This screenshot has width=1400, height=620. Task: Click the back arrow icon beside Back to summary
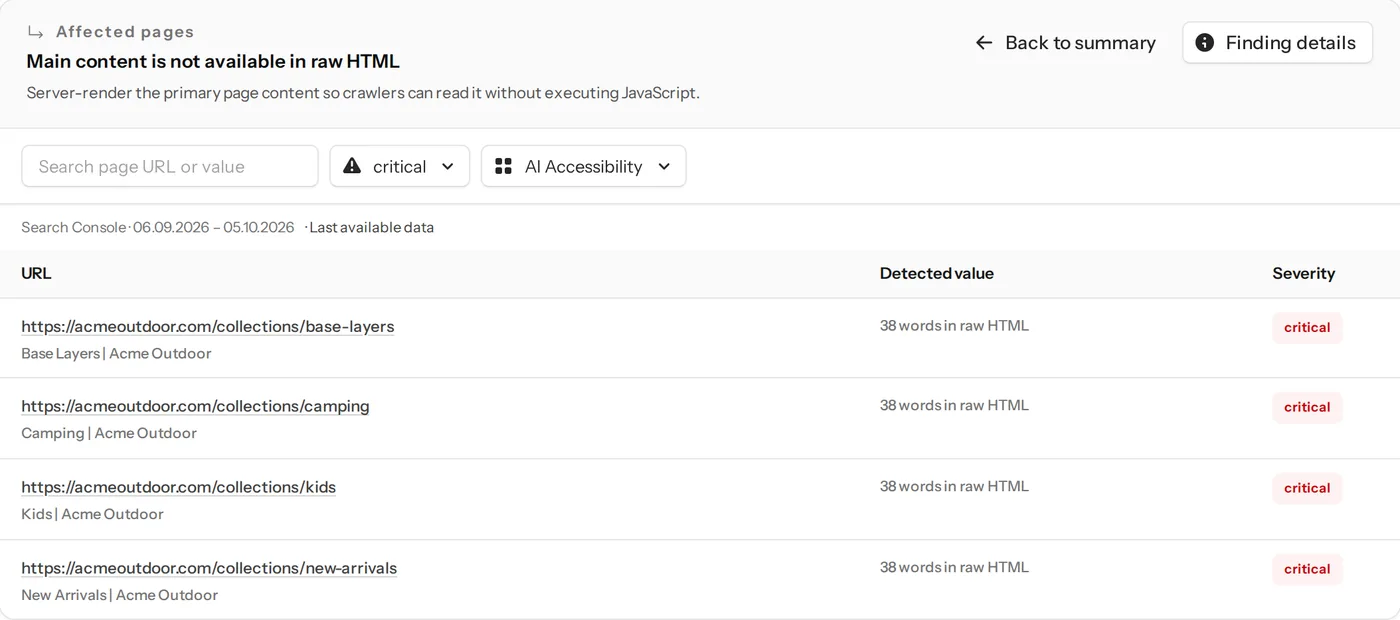pyautogui.click(x=984, y=42)
